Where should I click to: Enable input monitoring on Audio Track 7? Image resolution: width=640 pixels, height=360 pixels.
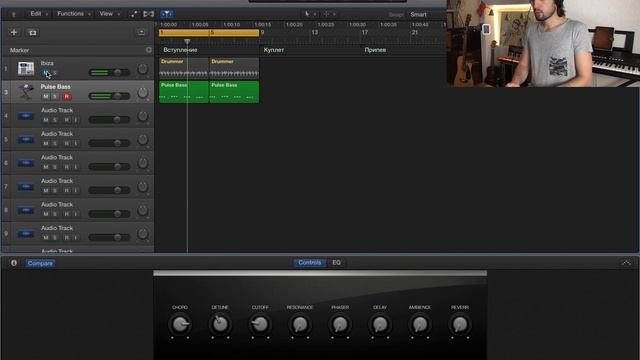[x=76, y=191]
